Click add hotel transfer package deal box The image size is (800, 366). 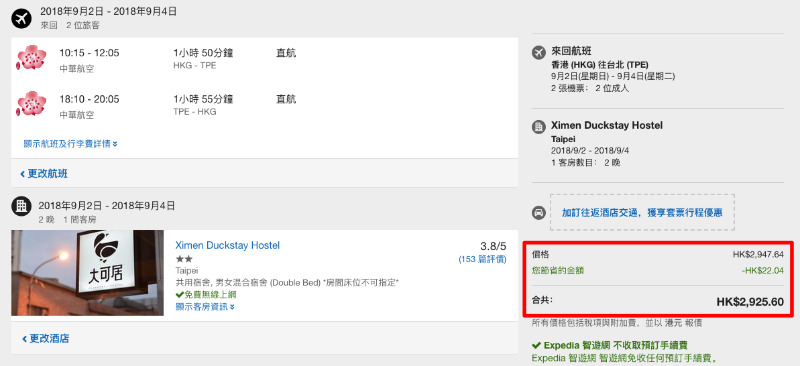(642, 212)
